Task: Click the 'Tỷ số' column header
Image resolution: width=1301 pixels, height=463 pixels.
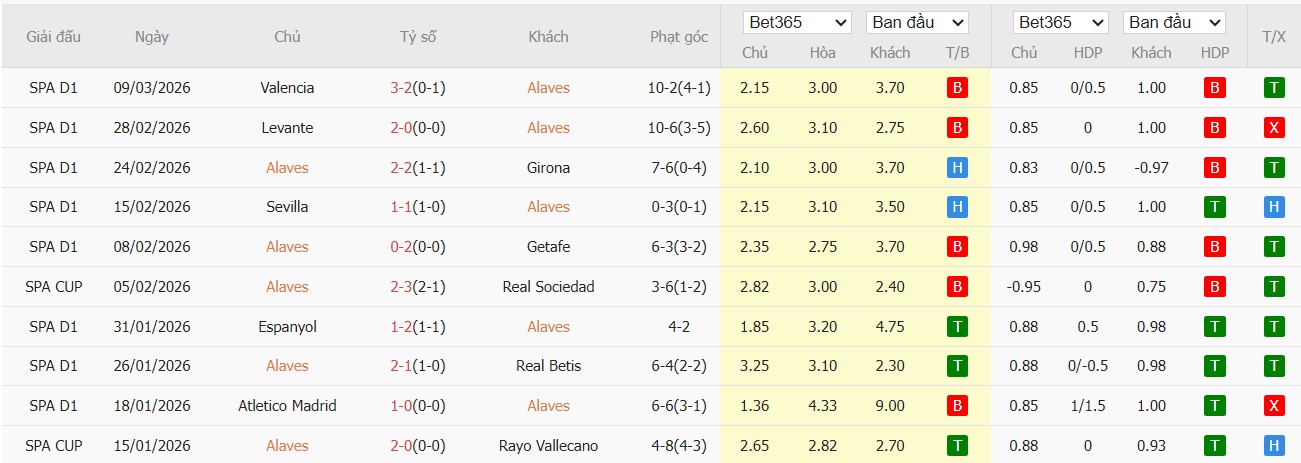Action: click(418, 37)
